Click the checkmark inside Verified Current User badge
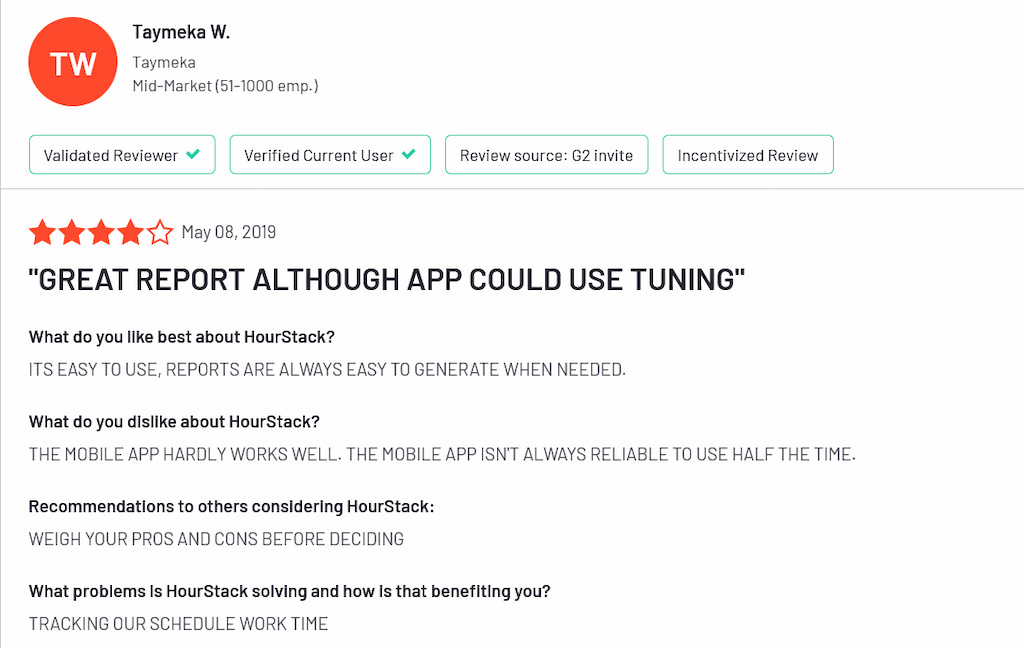 408,154
